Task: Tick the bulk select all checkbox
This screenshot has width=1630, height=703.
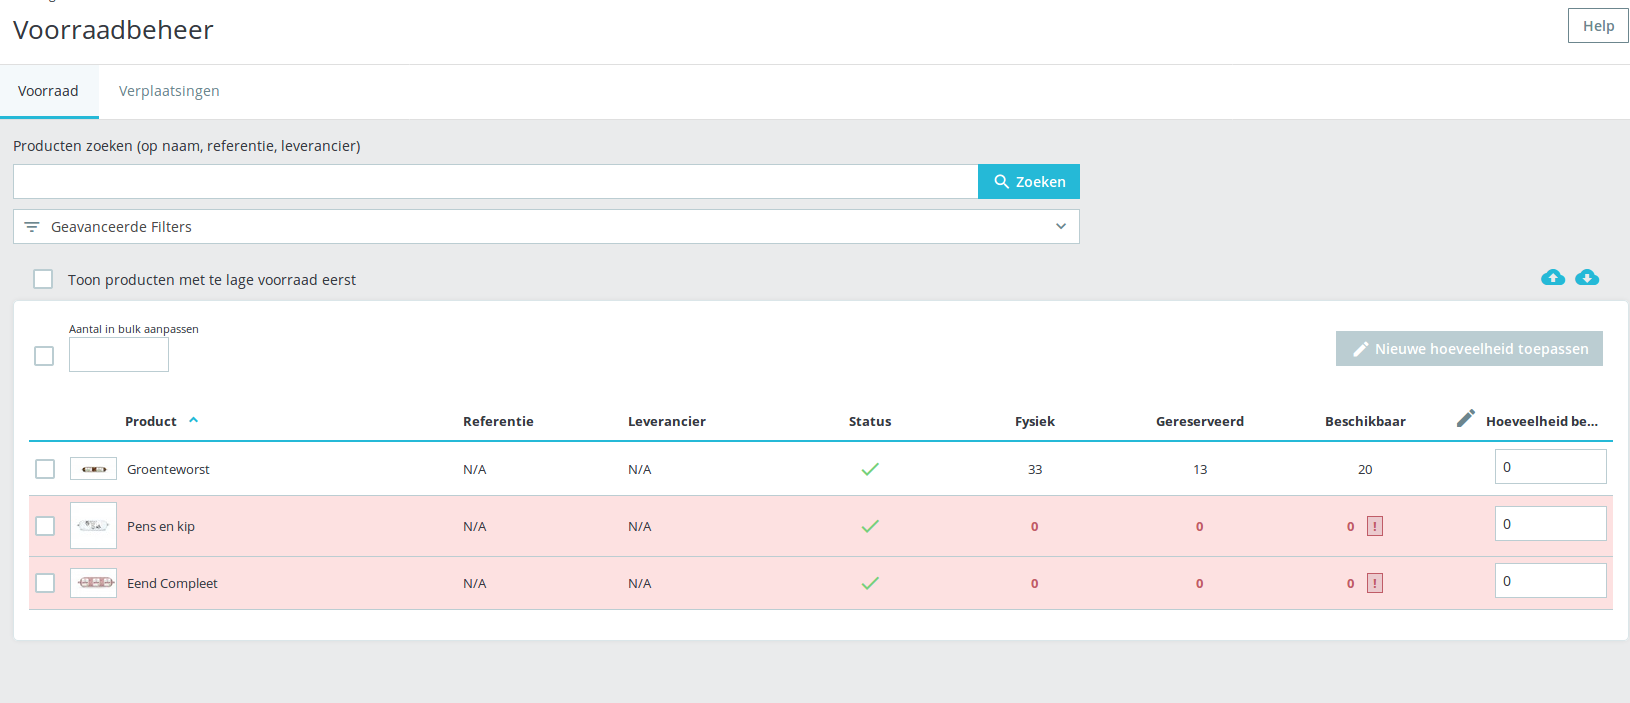Action: (44, 356)
